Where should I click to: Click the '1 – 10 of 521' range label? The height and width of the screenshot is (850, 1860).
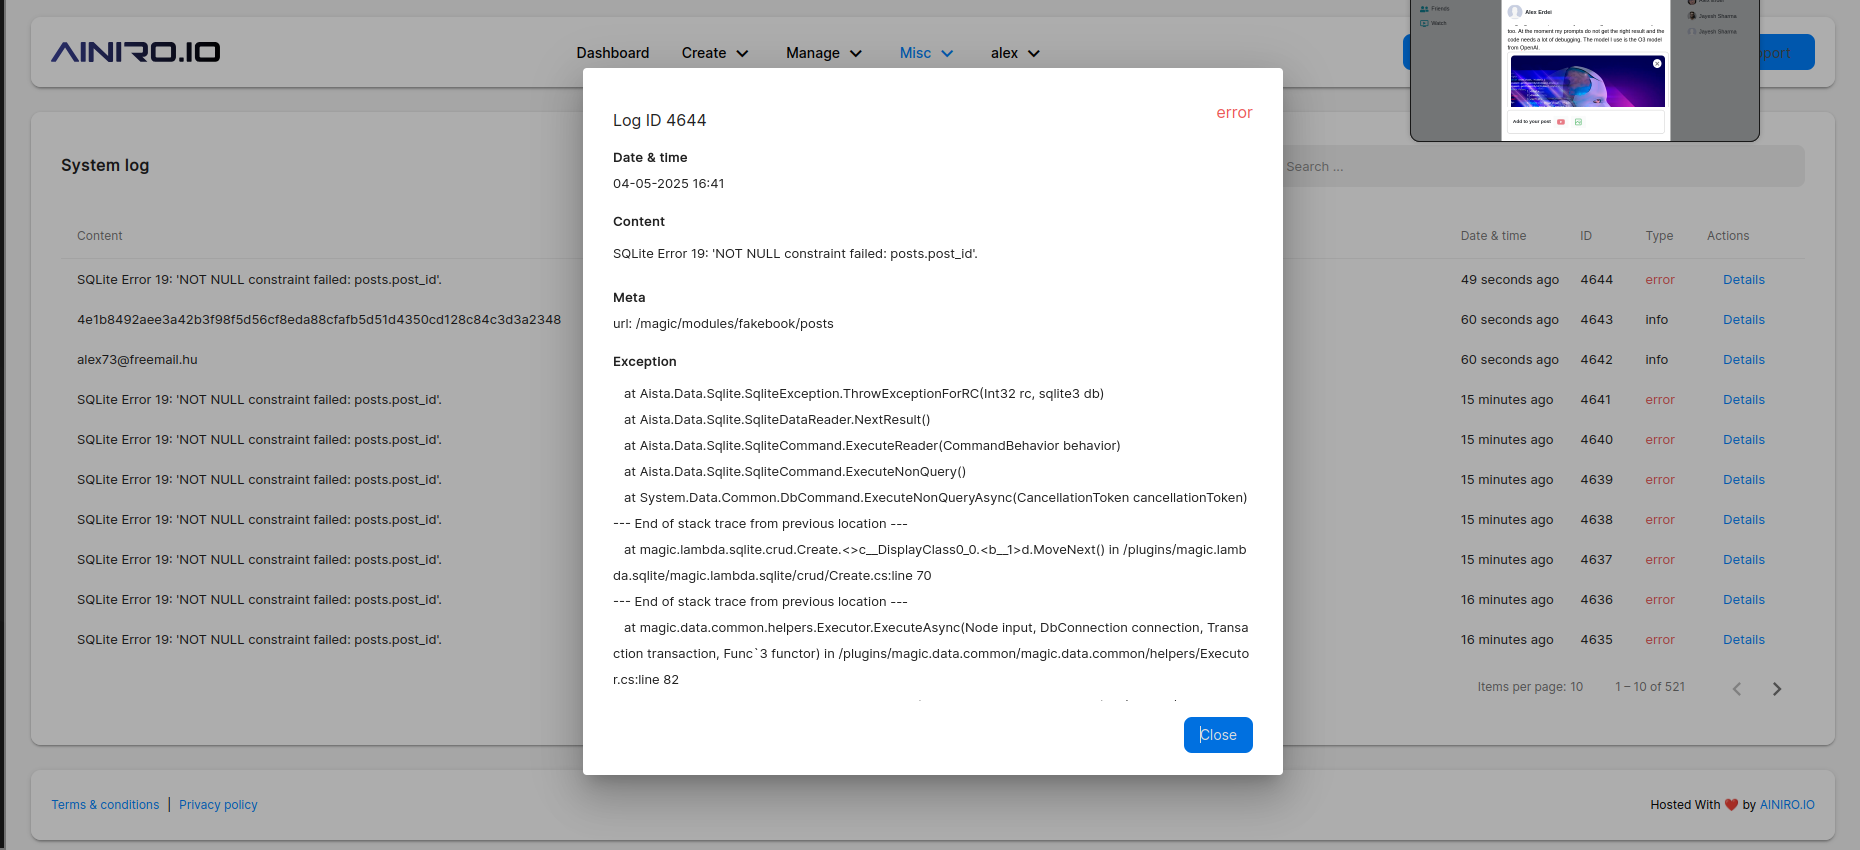click(x=1650, y=687)
